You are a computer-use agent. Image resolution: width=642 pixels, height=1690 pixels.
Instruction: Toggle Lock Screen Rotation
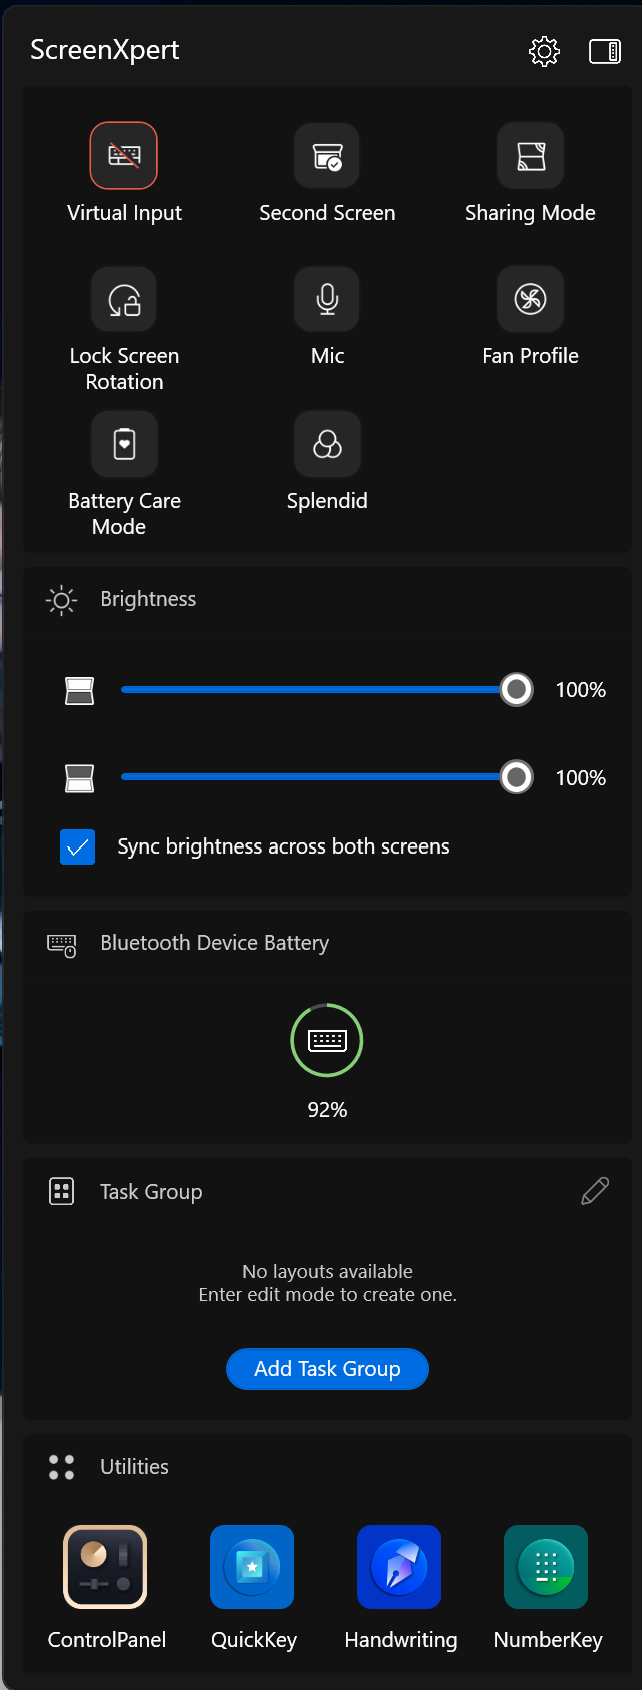pos(124,299)
